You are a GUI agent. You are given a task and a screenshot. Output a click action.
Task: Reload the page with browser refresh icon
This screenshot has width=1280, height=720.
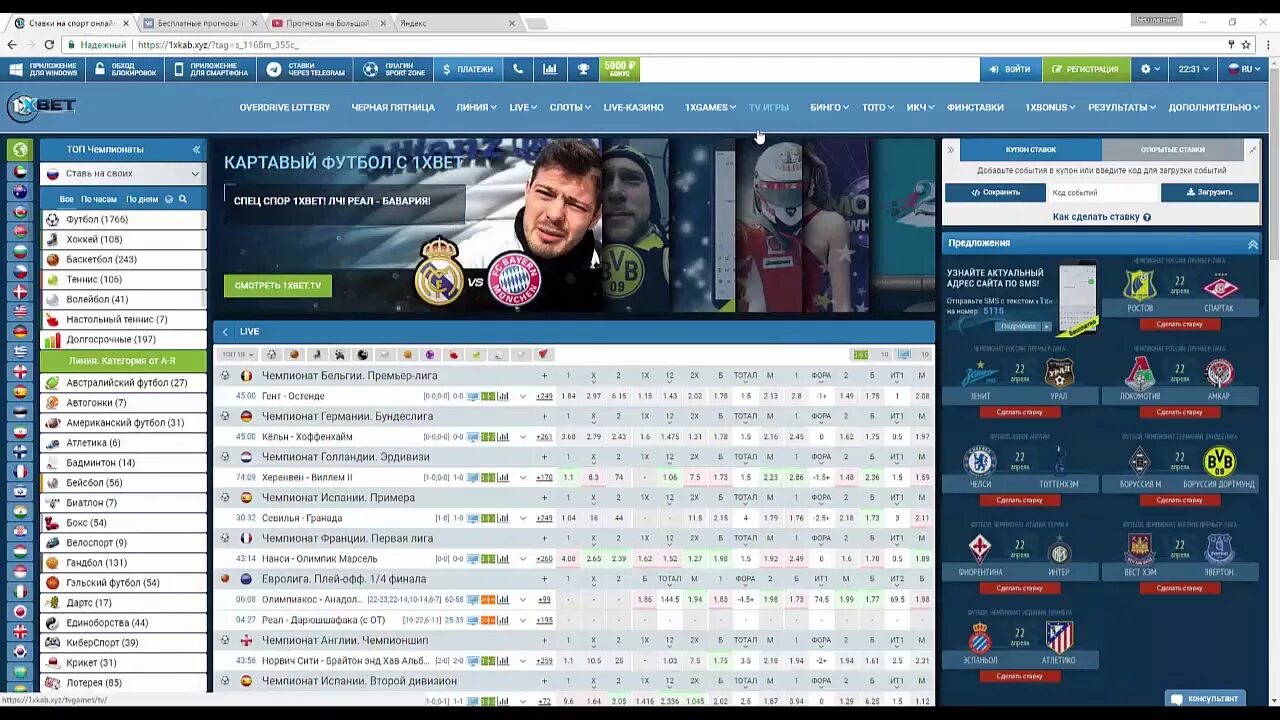pos(49,44)
